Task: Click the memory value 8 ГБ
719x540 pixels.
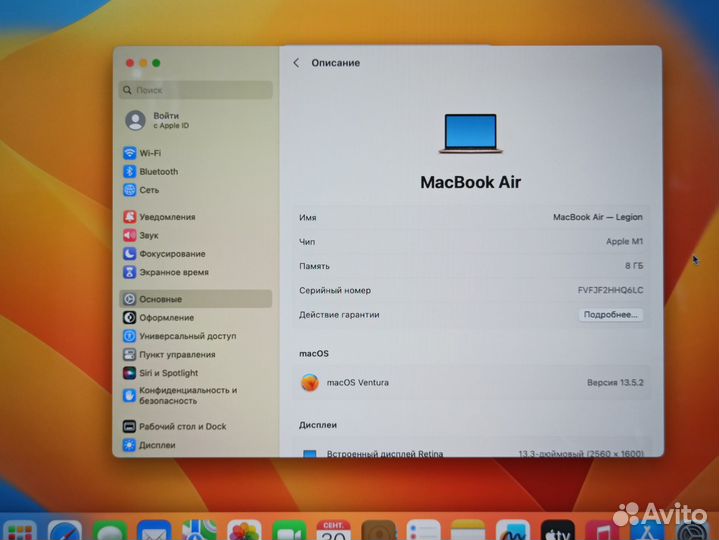Action: pyautogui.click(x=634, y=265)
